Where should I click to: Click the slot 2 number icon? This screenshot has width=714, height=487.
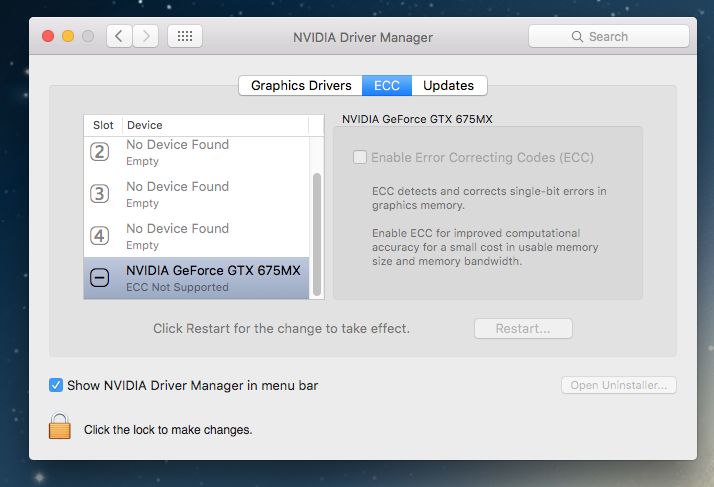[99, 152]
